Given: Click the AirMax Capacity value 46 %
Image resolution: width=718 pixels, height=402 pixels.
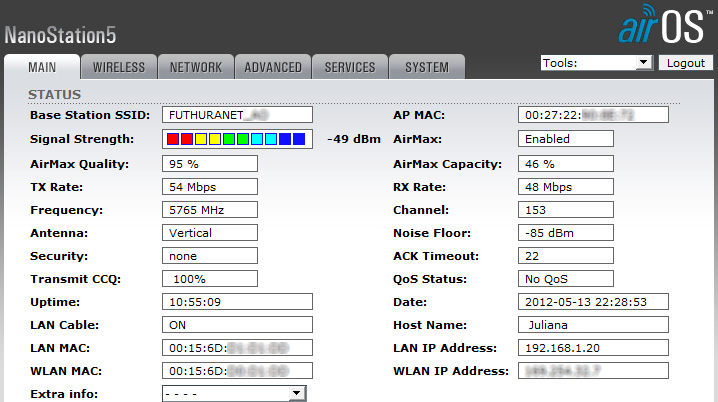Looking at the screenshot, I should pos(566,164).
